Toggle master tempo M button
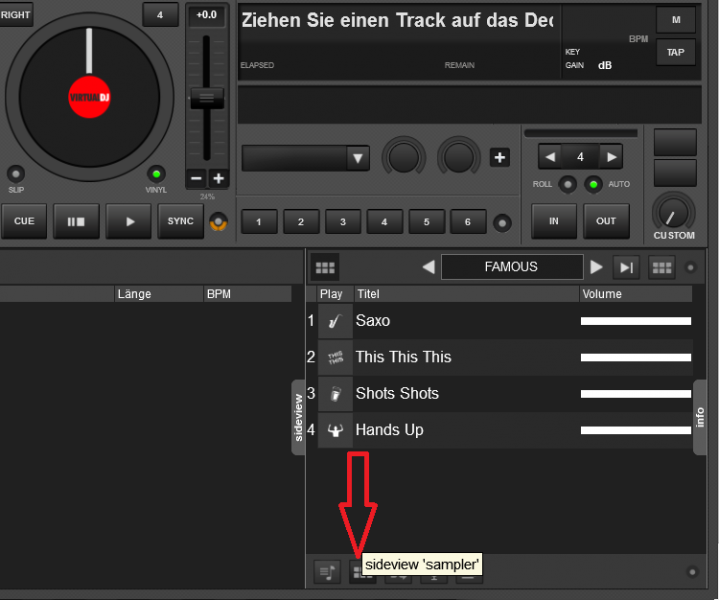This screenshot has height=600, width=719. (676, 20)
